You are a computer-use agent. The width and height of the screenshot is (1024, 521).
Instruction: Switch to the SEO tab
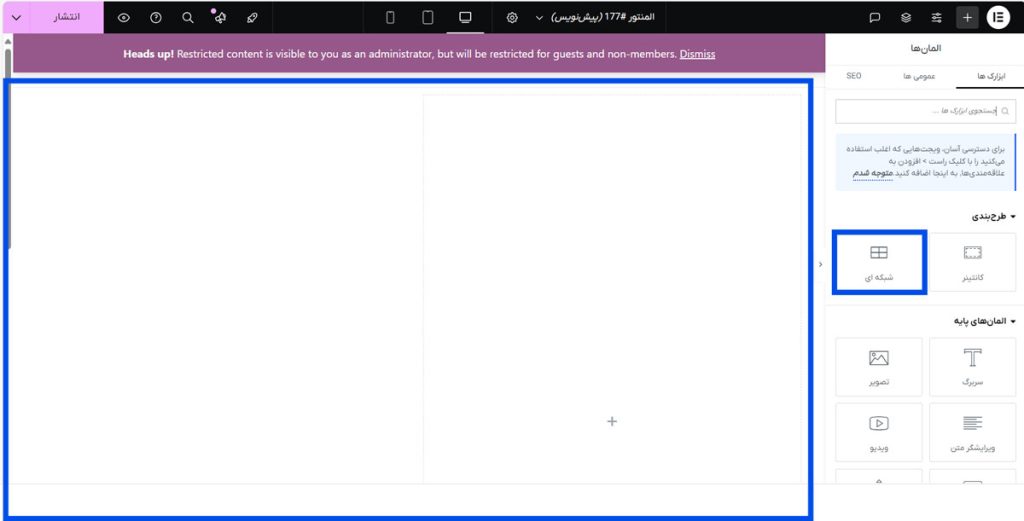point(854,75)
